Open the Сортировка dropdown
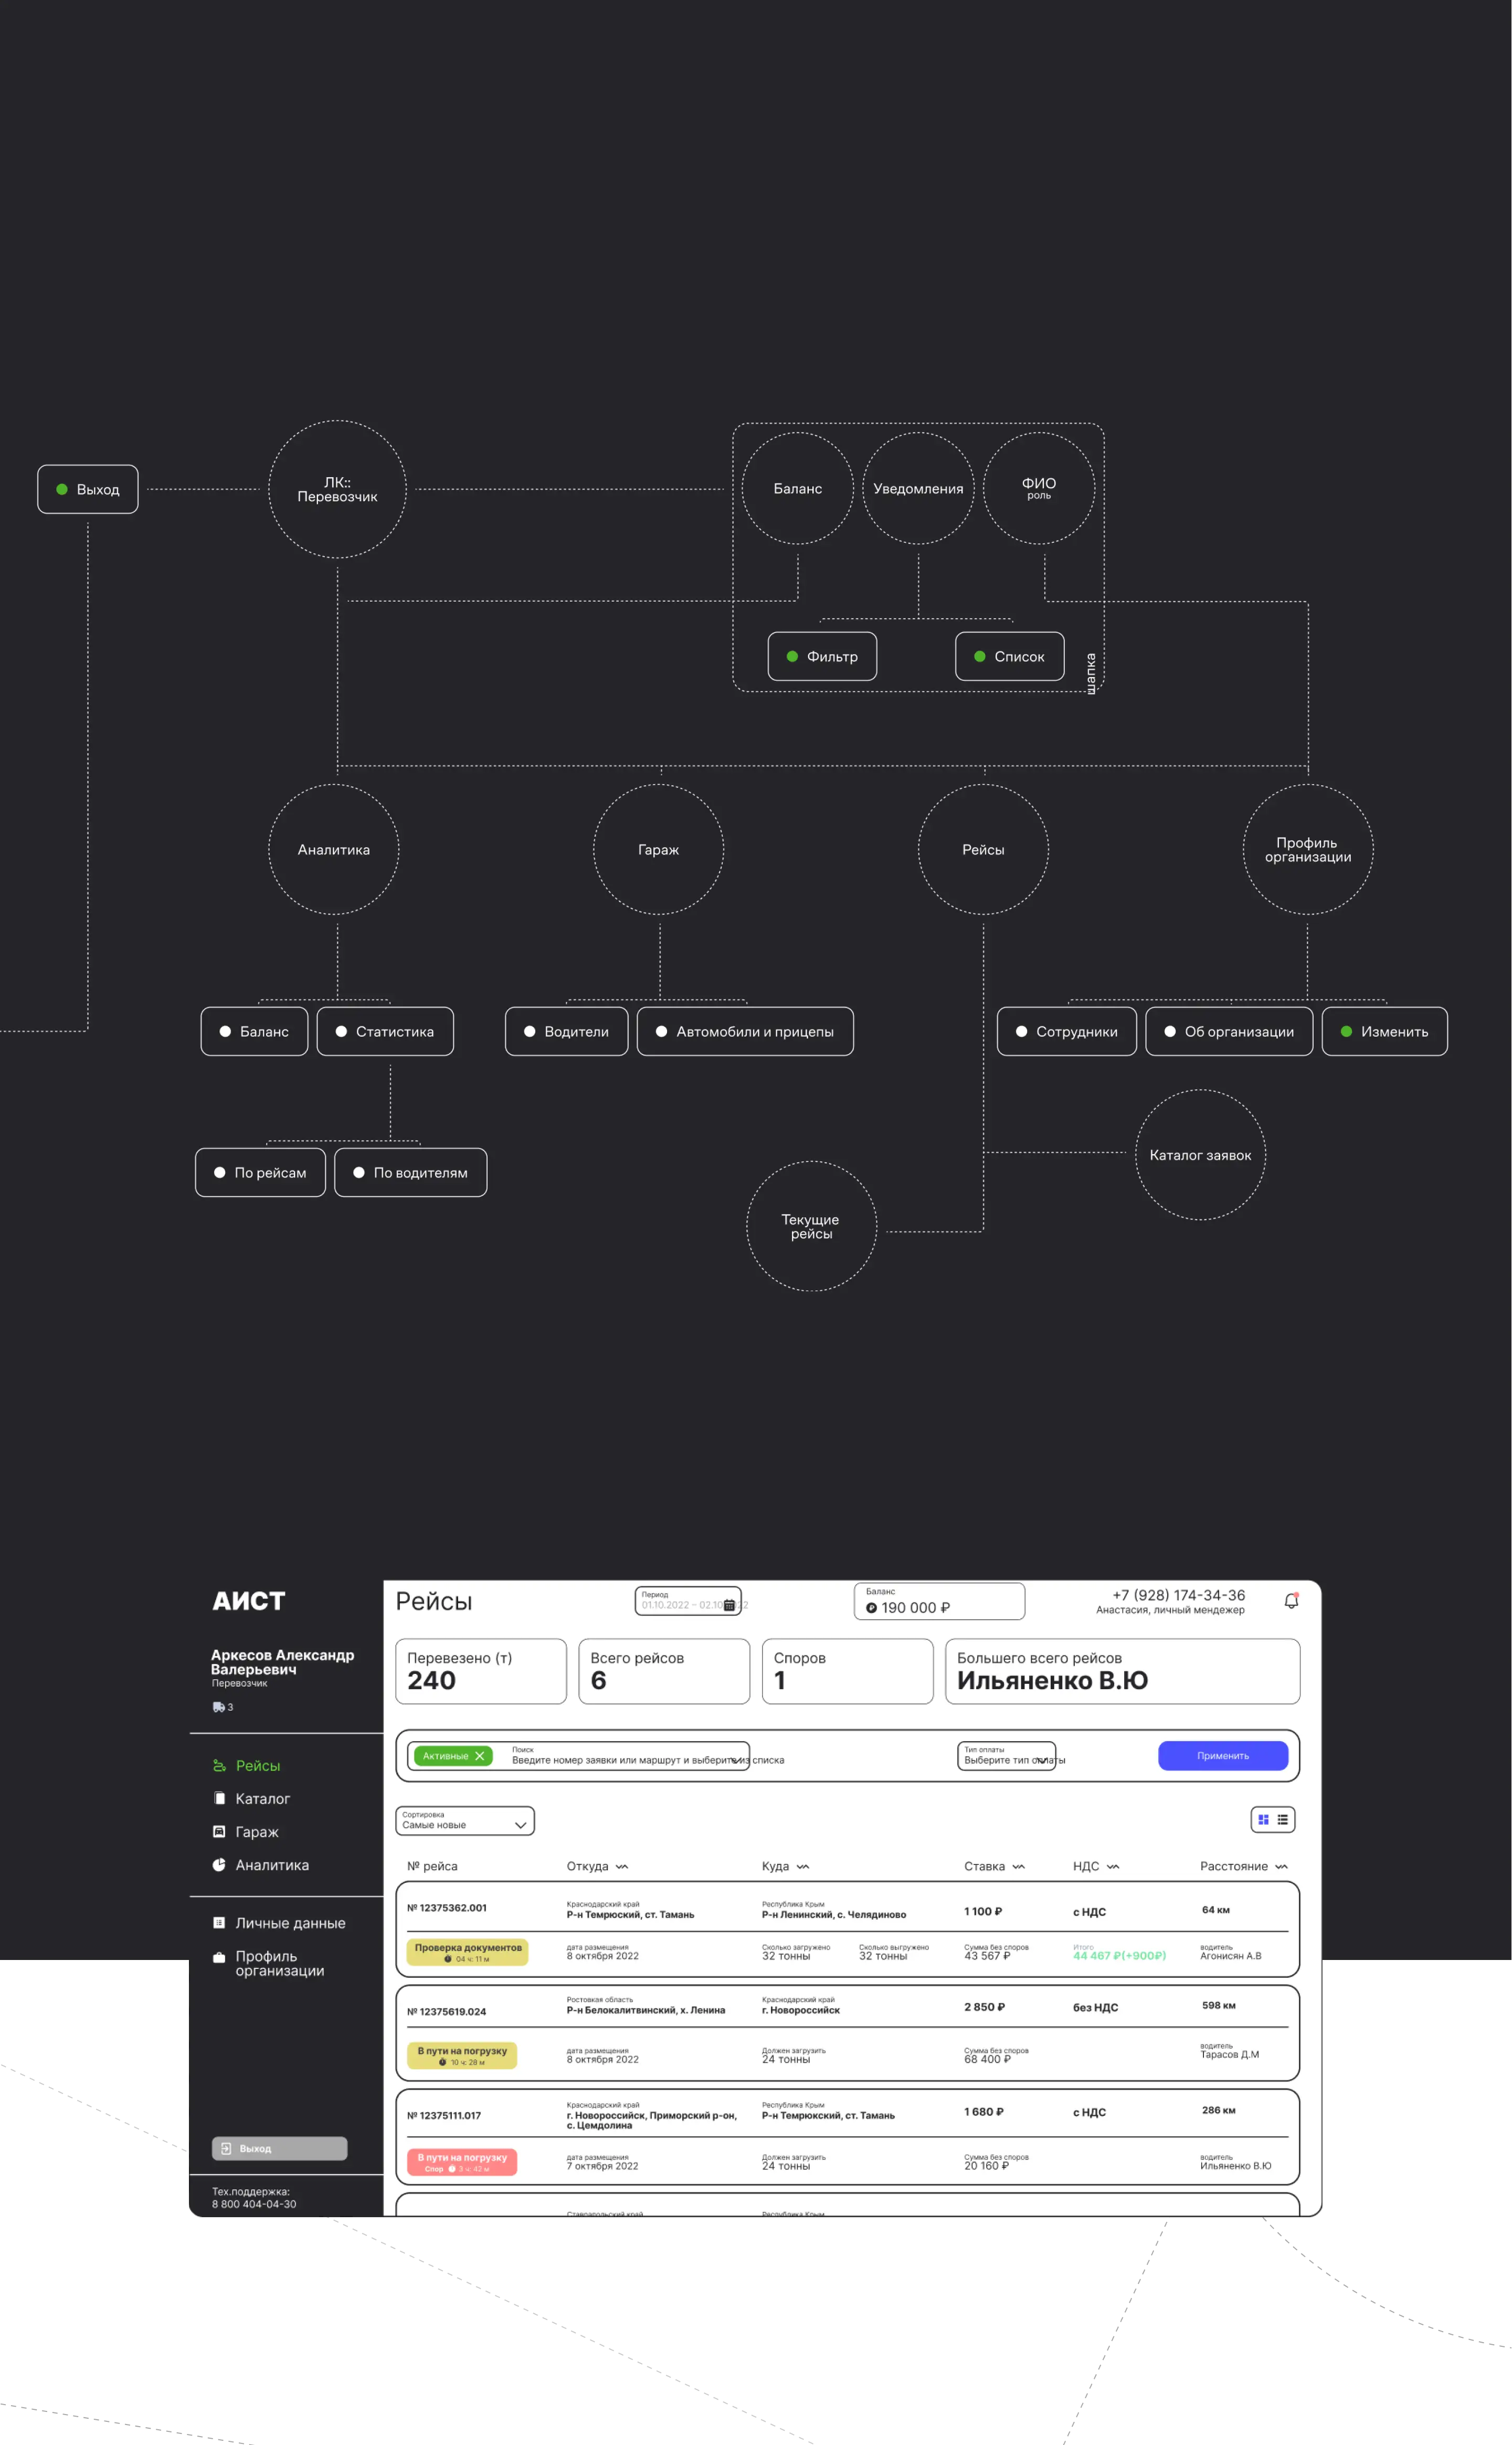 (x=465, y=1820)
